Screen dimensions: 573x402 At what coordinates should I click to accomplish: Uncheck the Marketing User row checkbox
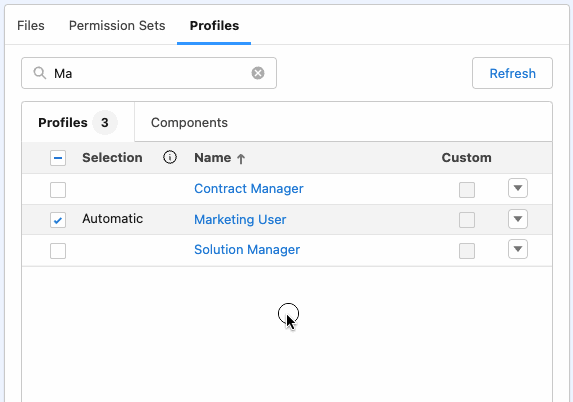click(58, 220)
